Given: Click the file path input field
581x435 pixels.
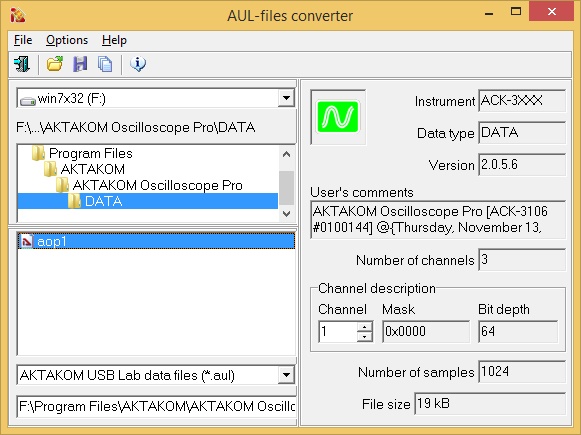Looking at the screenshot, I should (156, 406).
